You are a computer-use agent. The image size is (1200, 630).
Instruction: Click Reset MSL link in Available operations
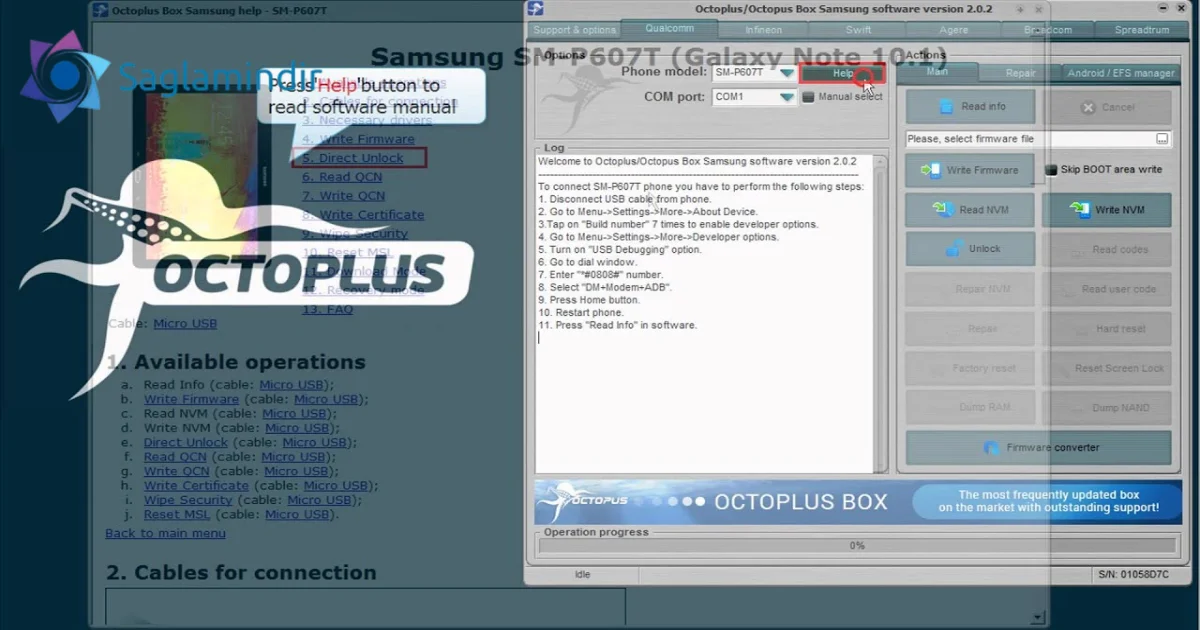tap(176, 514)
